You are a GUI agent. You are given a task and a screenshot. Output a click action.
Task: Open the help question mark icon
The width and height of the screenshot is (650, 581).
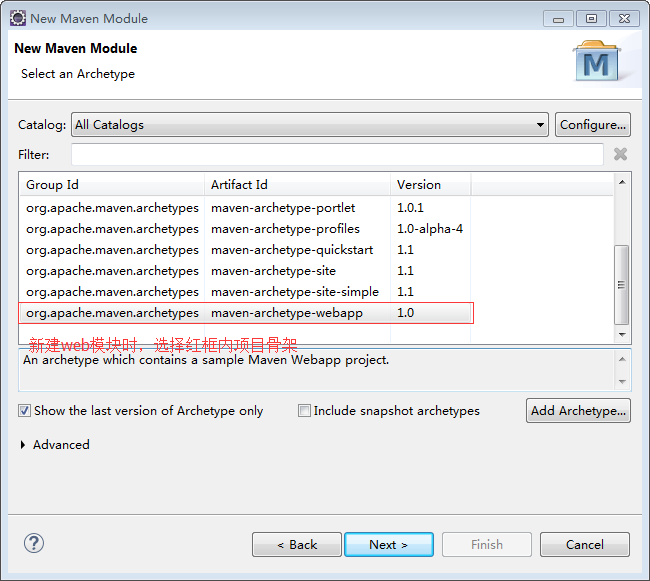34,543
